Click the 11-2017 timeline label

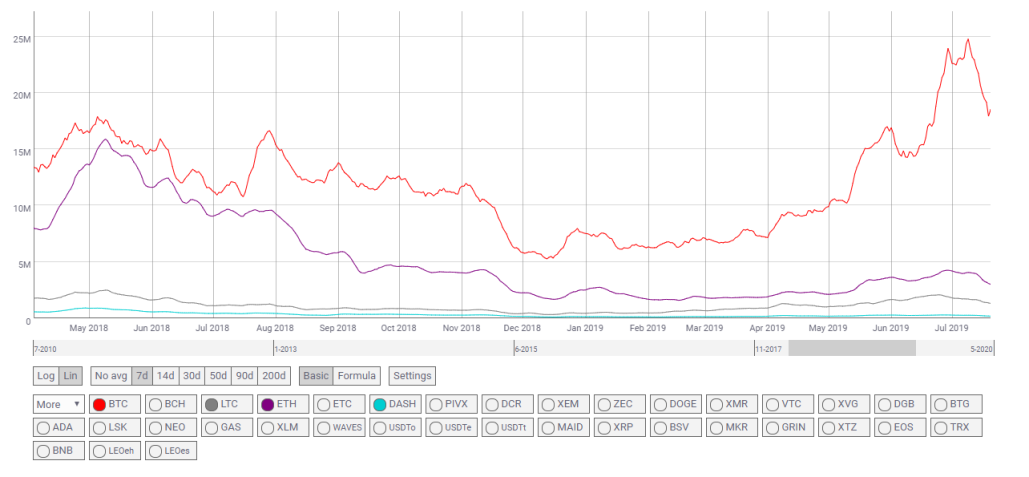tap(769, 350)
